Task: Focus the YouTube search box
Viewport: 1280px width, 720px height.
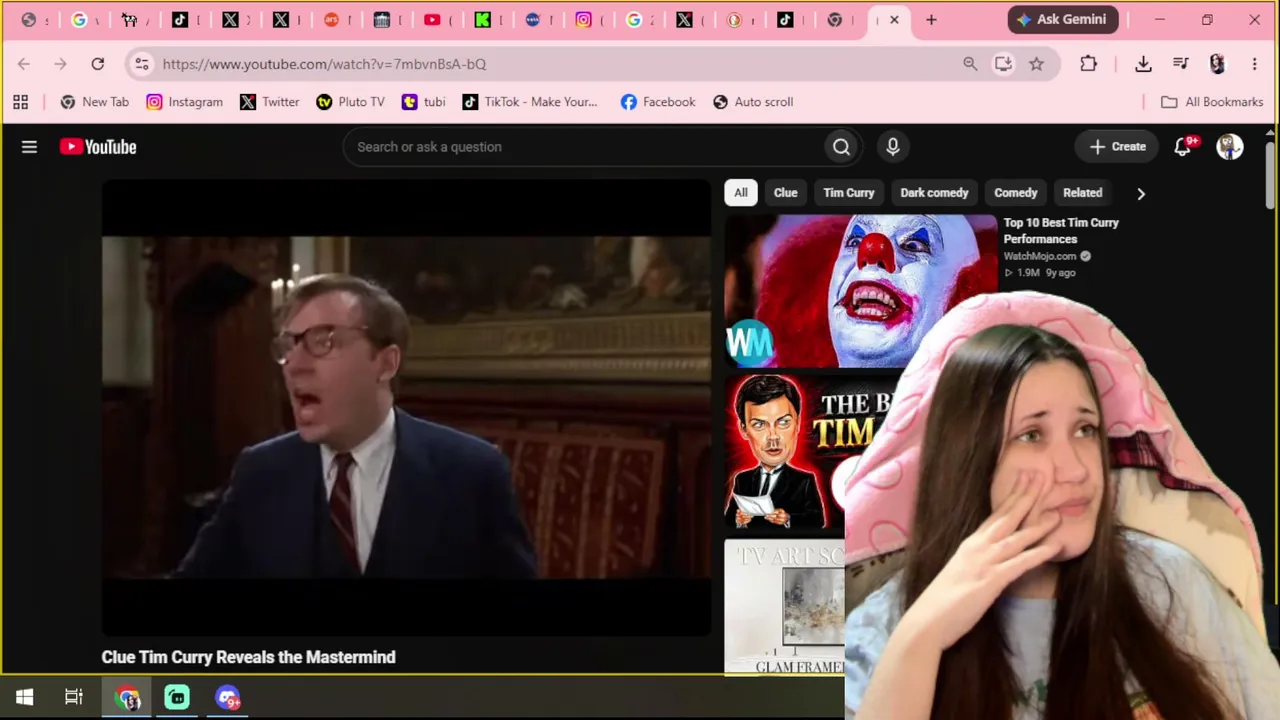Action: (584, 147)
